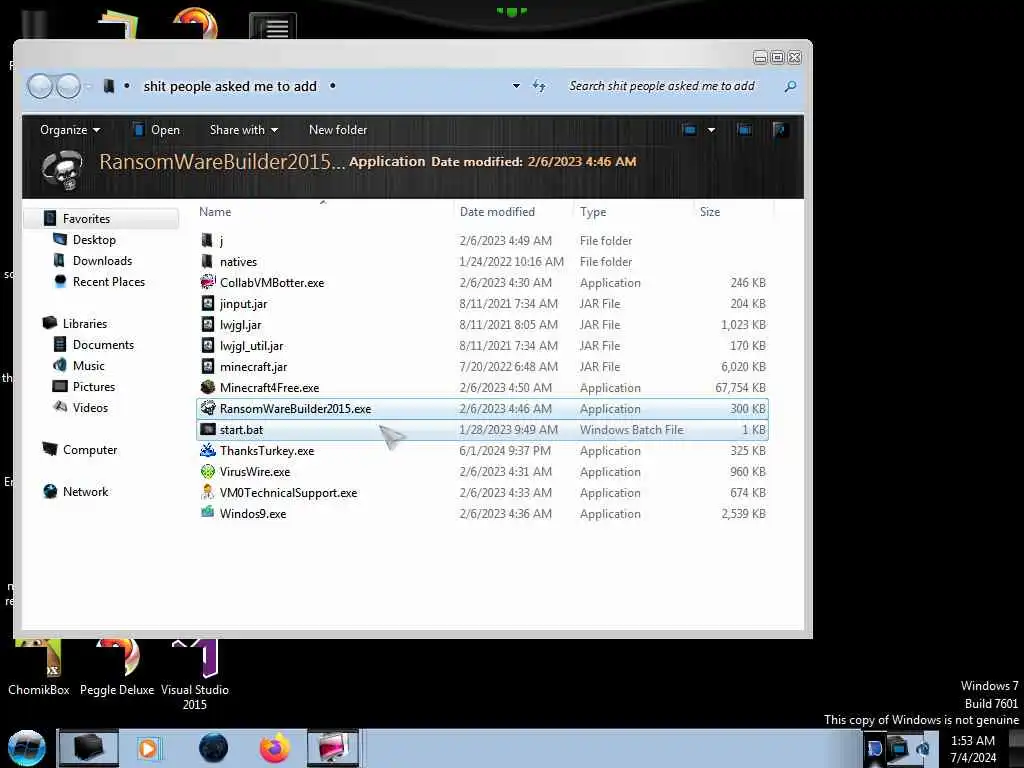The image size is (1024, 768).
Task: Sort by the Date modified column header
Action: [x=513, y=212]
